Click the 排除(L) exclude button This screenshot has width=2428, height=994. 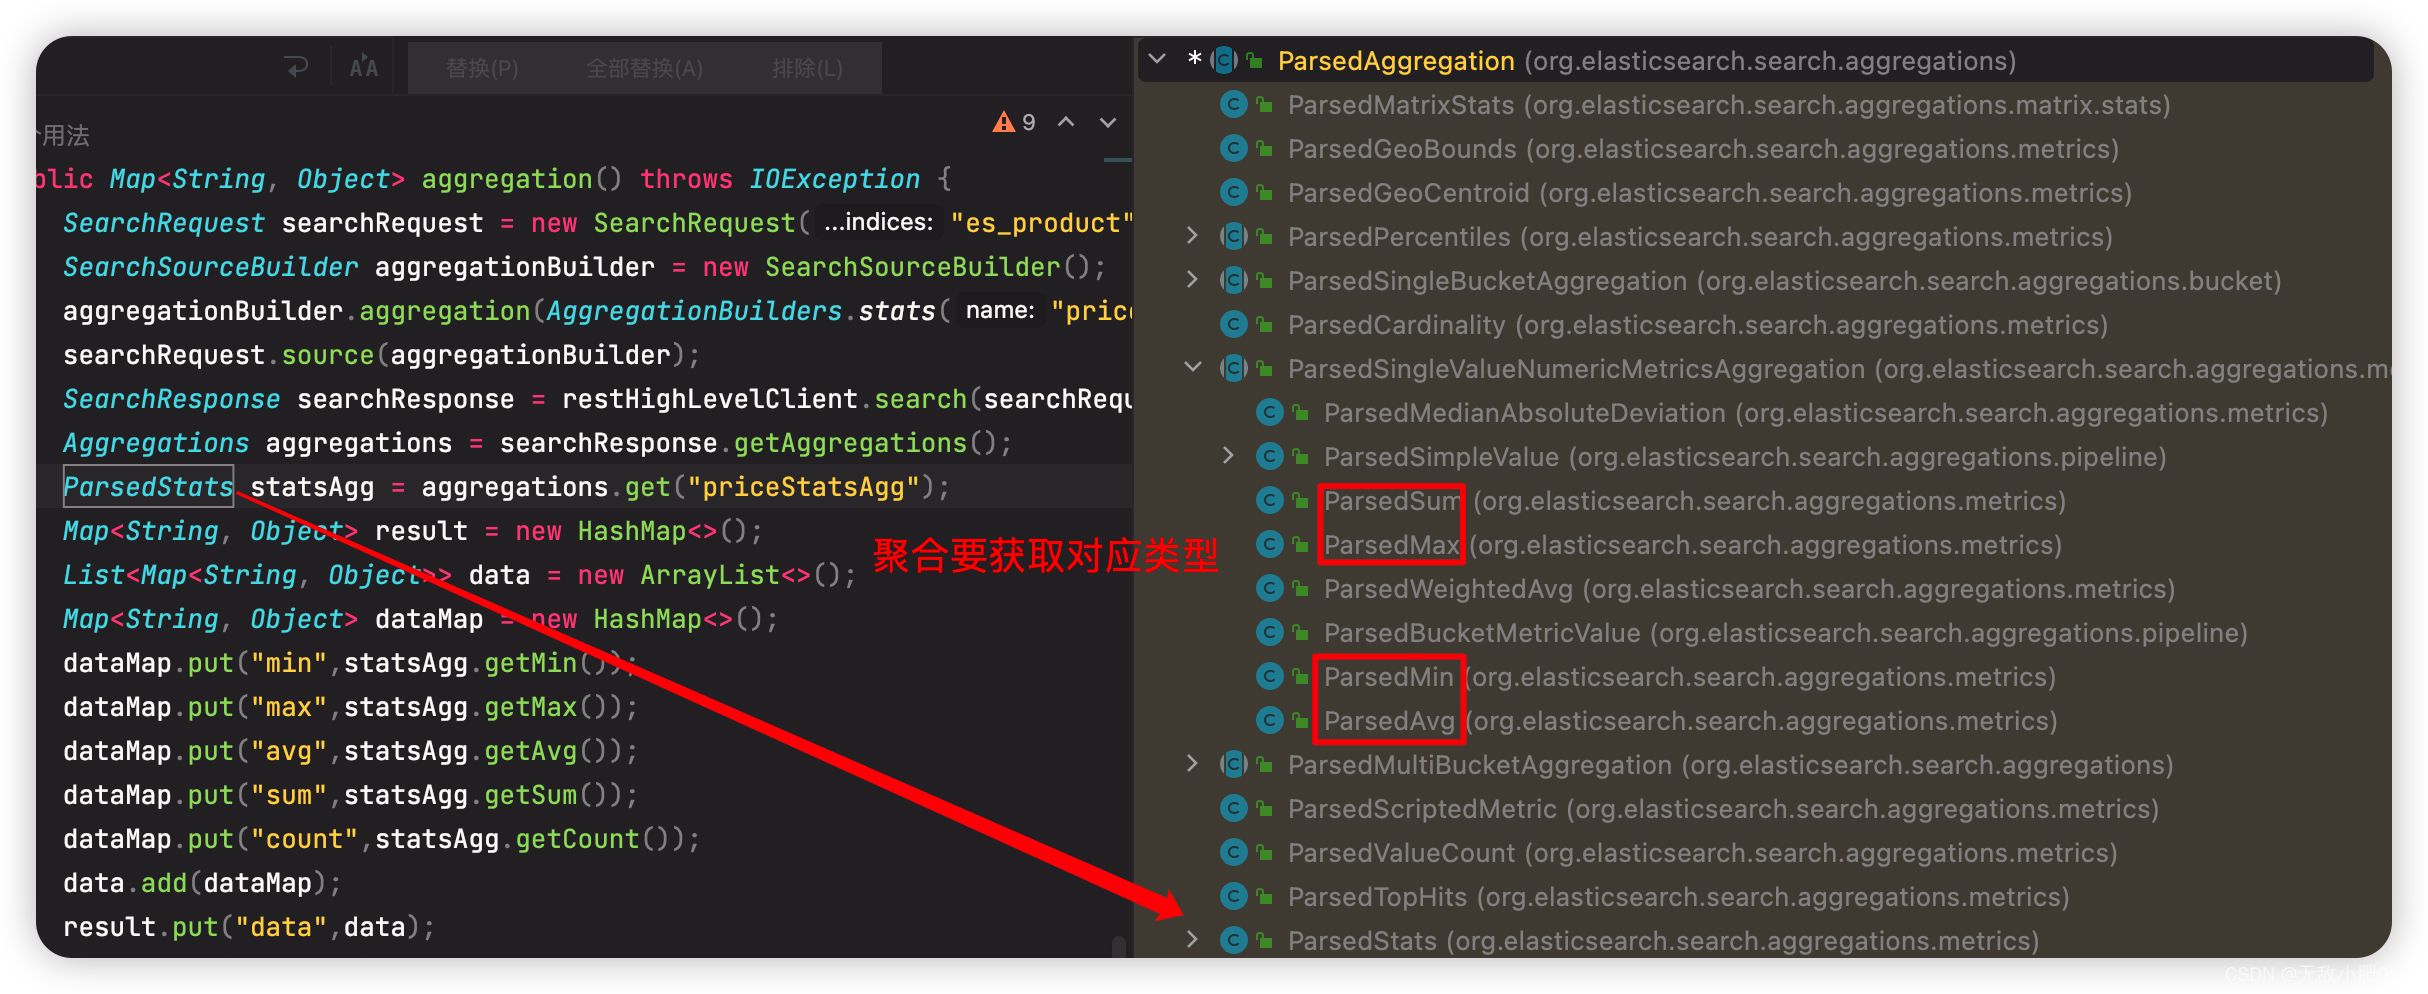(x=807, y=68)
